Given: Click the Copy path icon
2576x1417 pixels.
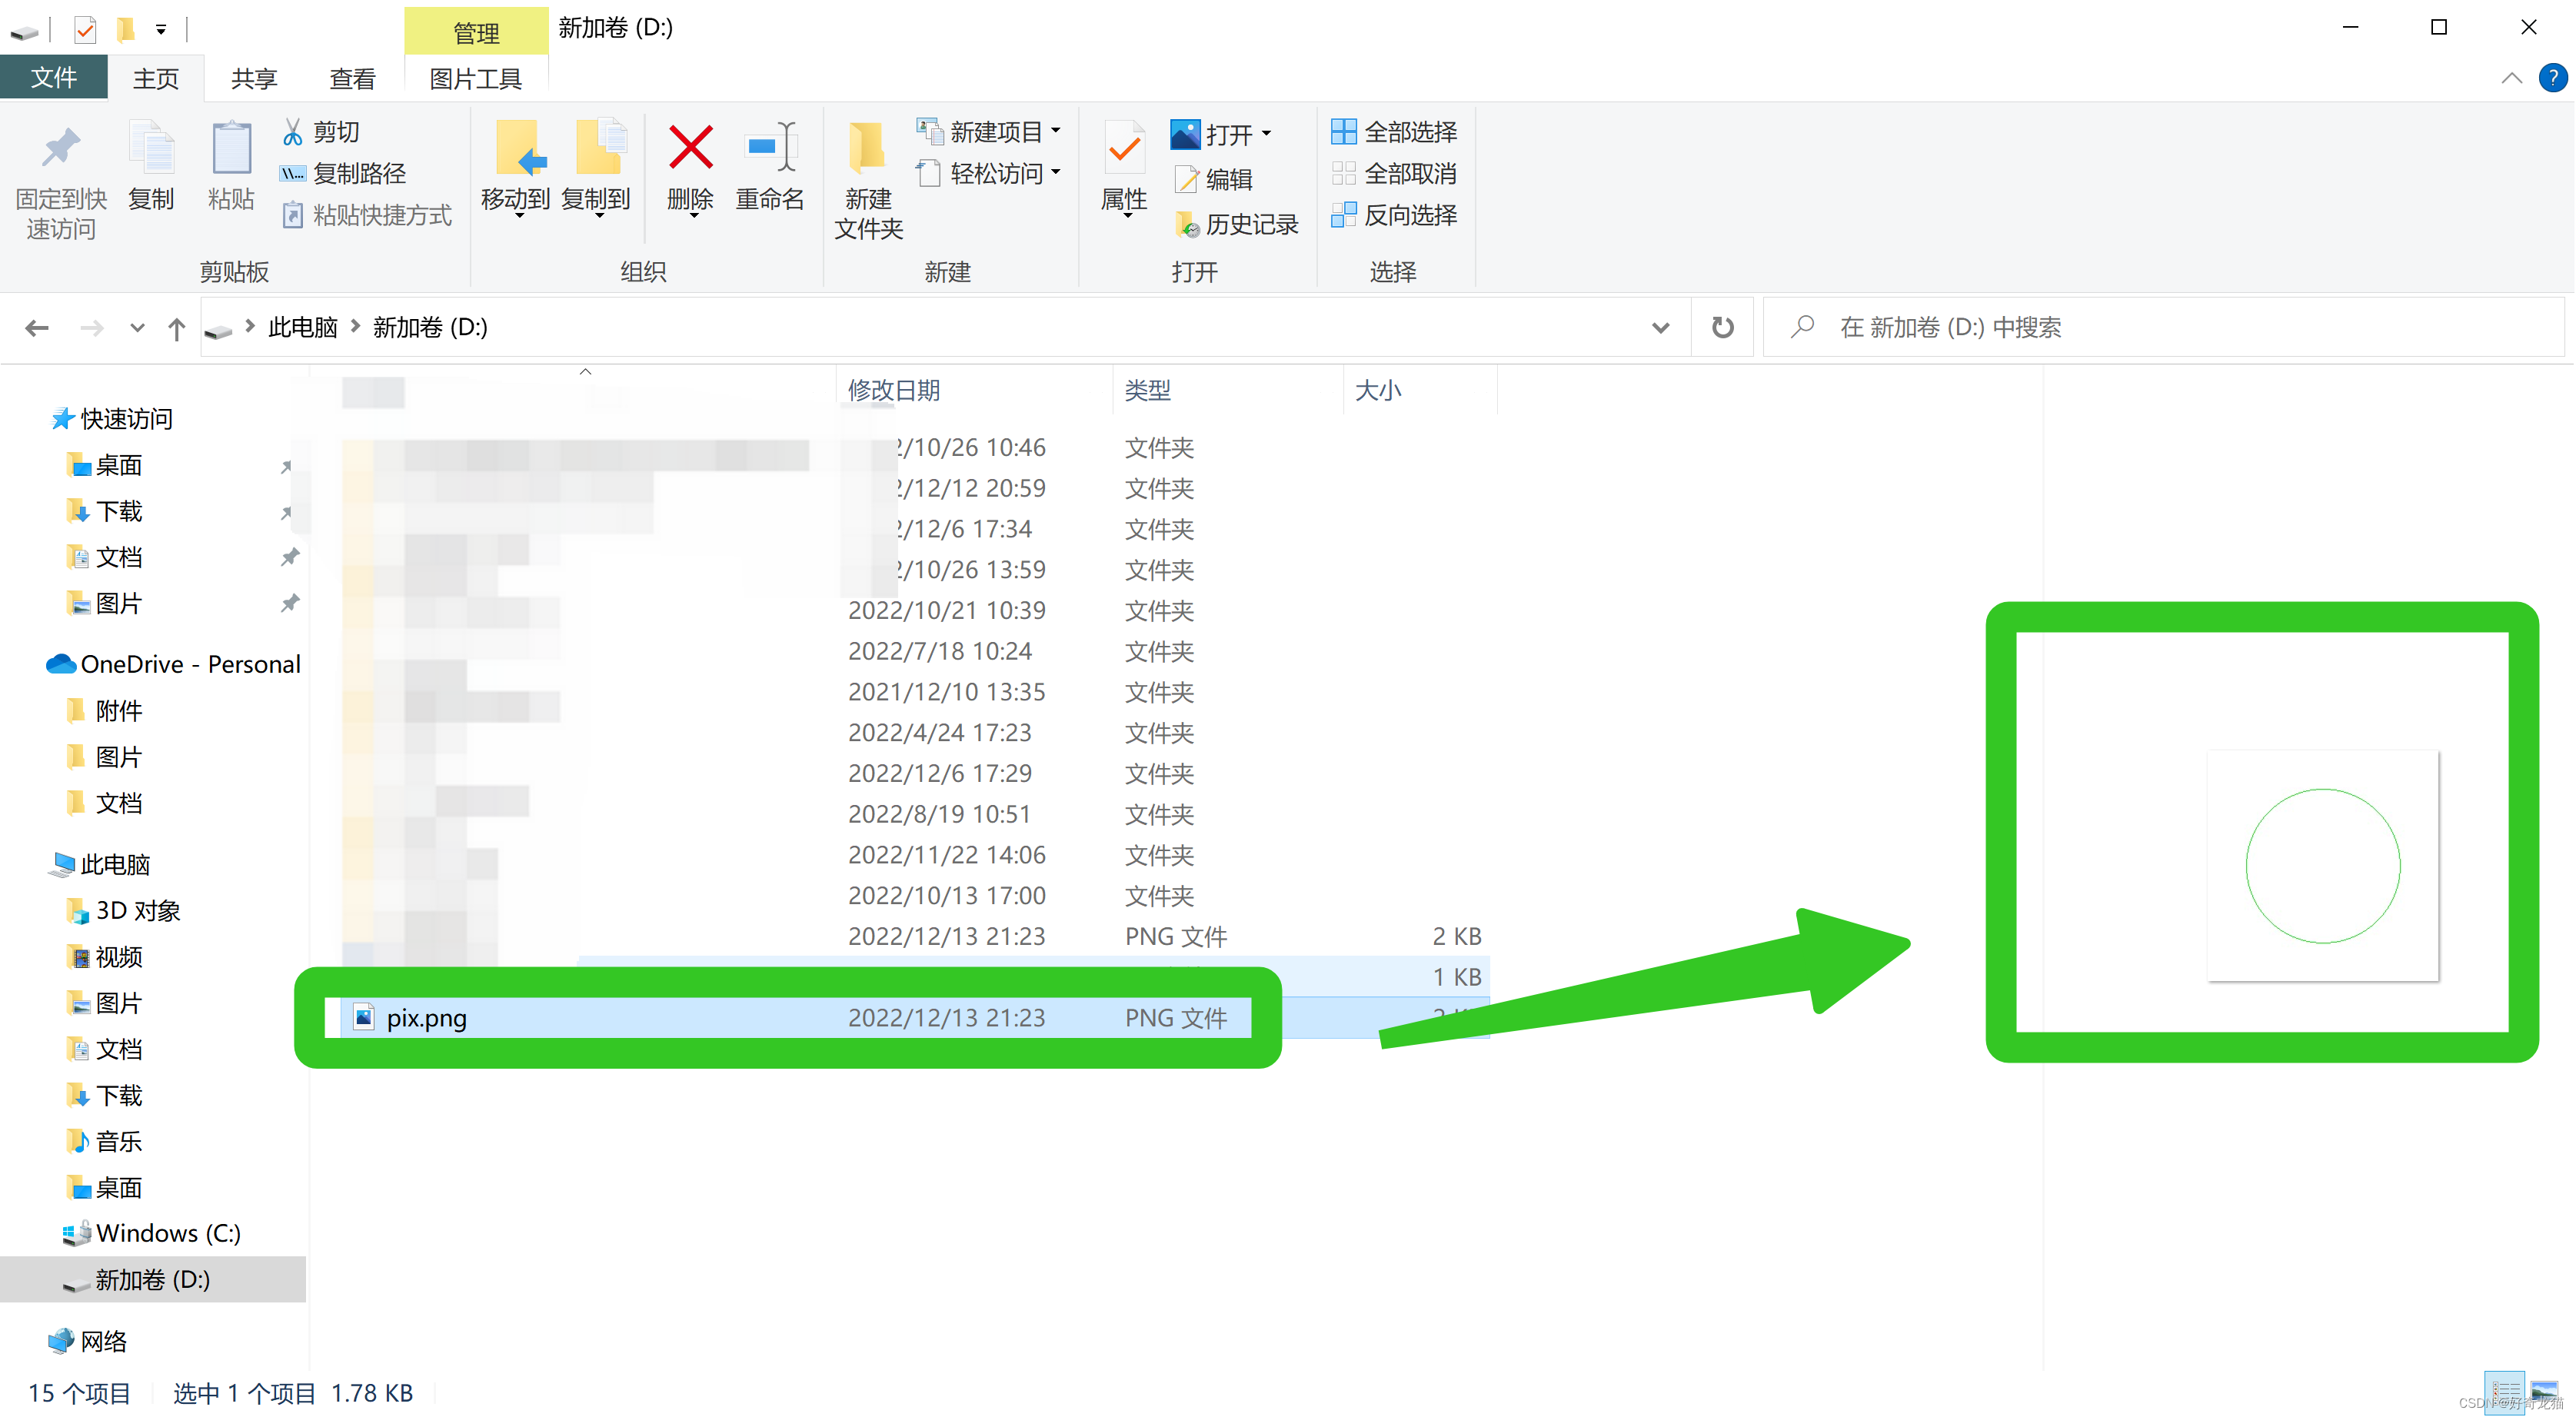Looking at the screenshot, I should point(293,173).
